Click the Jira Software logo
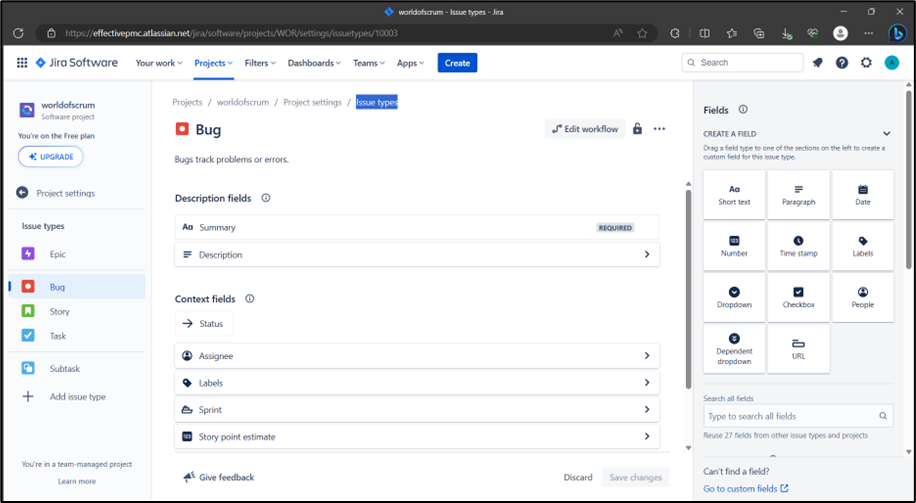The image size is (916, 503). click(x=77, y=63)
